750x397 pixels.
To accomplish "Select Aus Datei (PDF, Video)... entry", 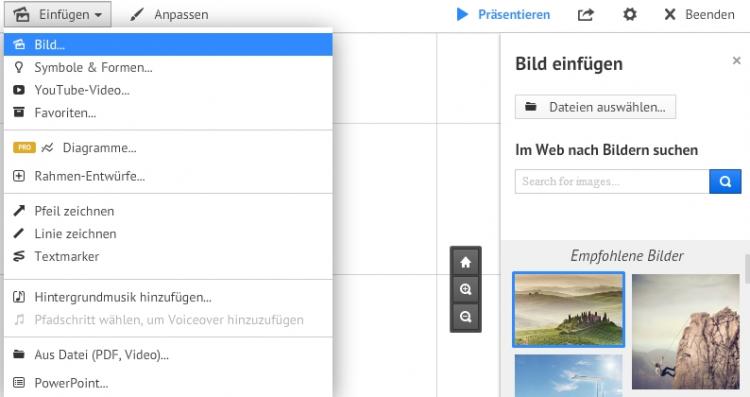I will click(x=168, y=354).
